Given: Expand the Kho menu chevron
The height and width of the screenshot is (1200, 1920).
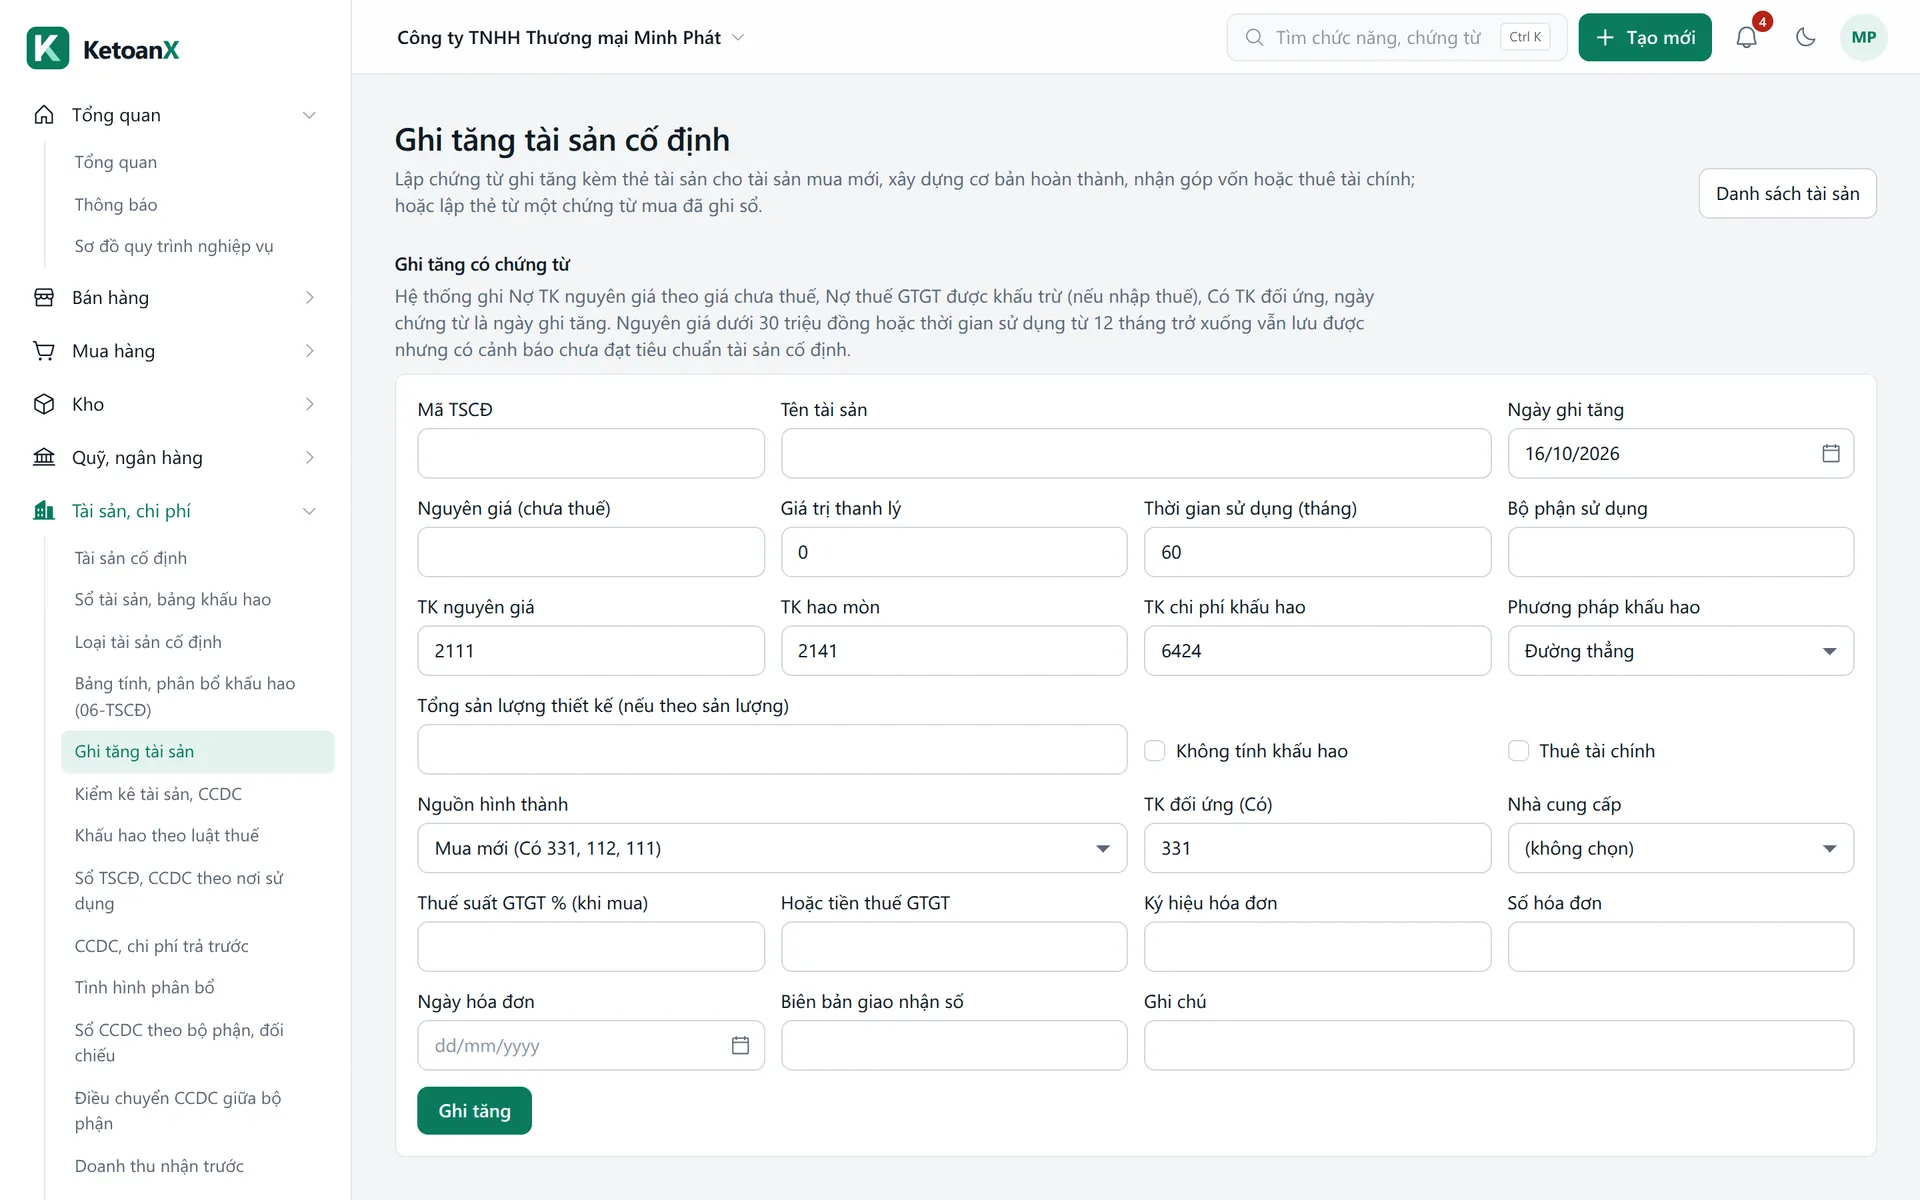Looking at the screenshot, I should (x=310, y=404).
